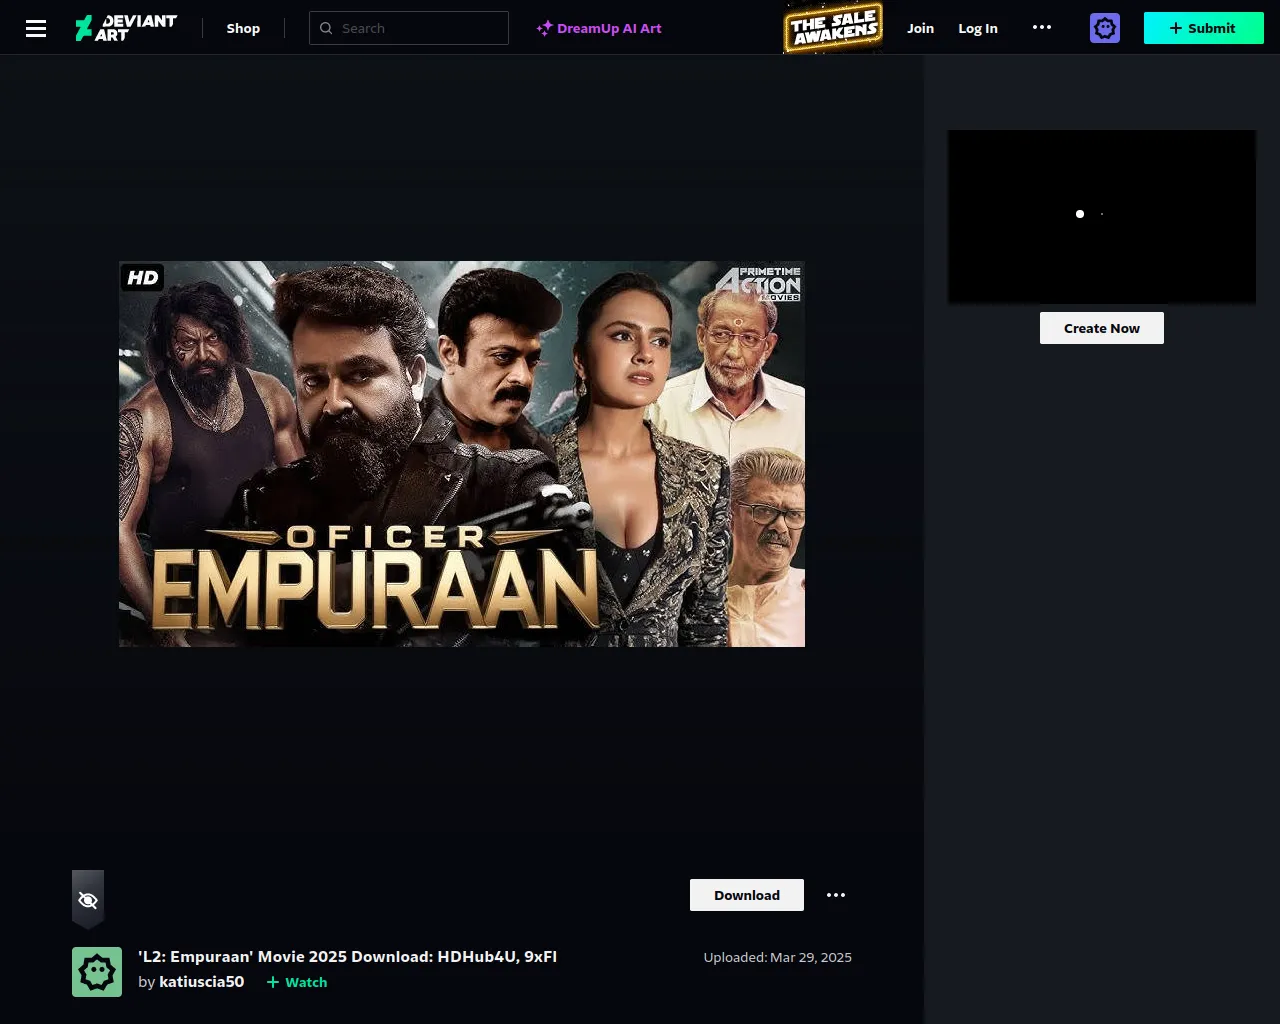1280x1024 pixels.
Task: Toggle the crossed-eye visibility badge
Action: point(88,900)
